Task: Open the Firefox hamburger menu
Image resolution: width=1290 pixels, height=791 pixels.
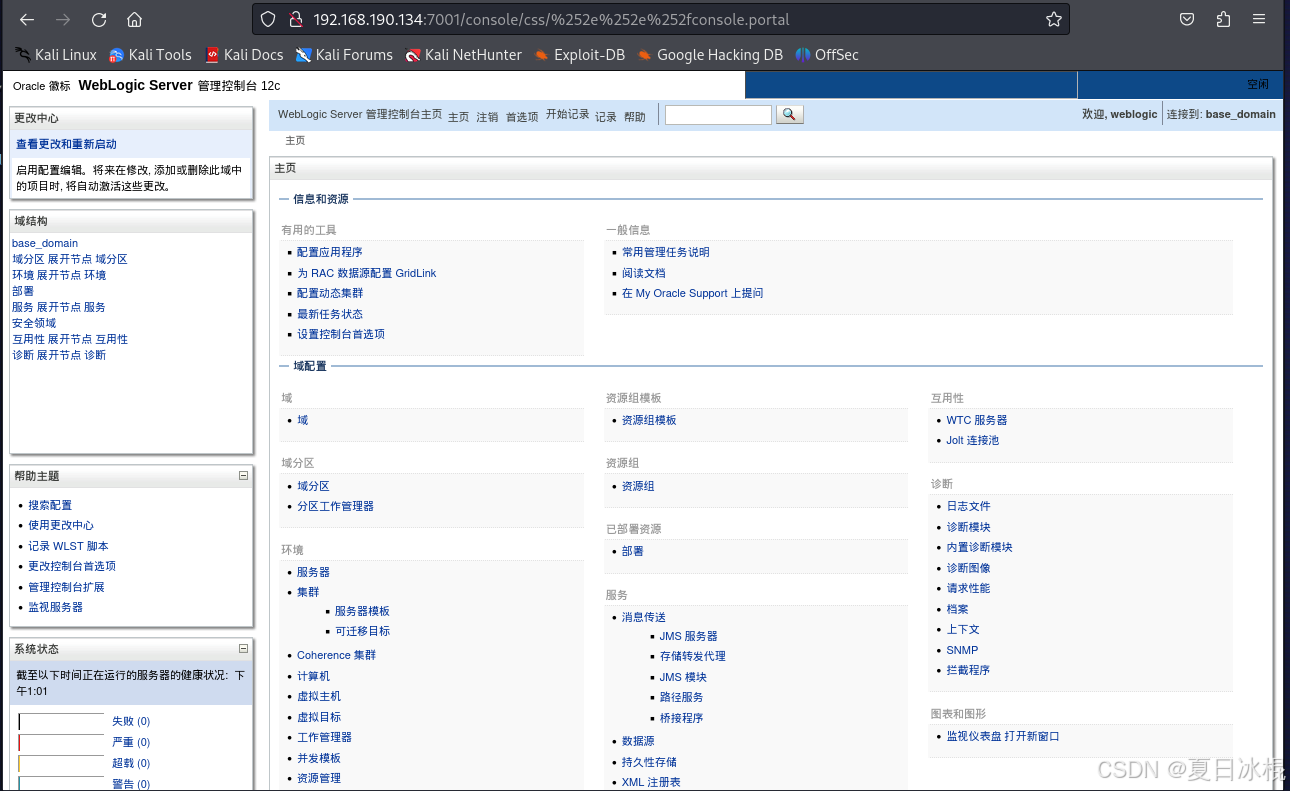Action: click(x=1260, y=19)
